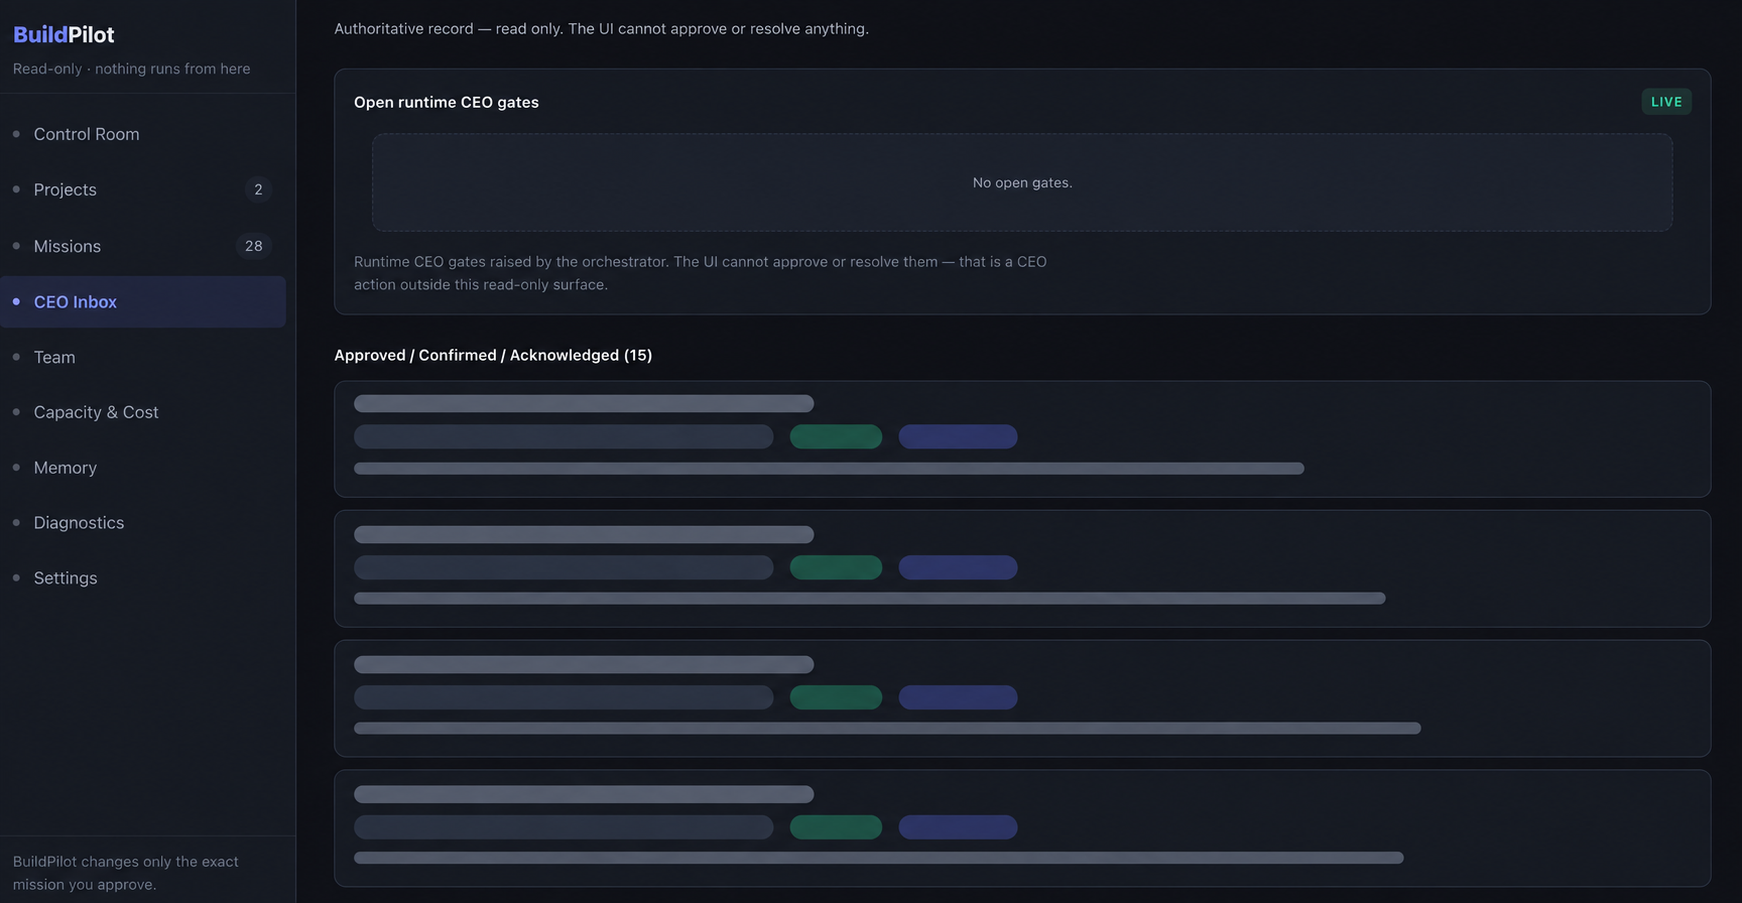Click 'Approved / Confirmed / Acknowledged (15)' heading
The image size is (1742, 903).
493,355
